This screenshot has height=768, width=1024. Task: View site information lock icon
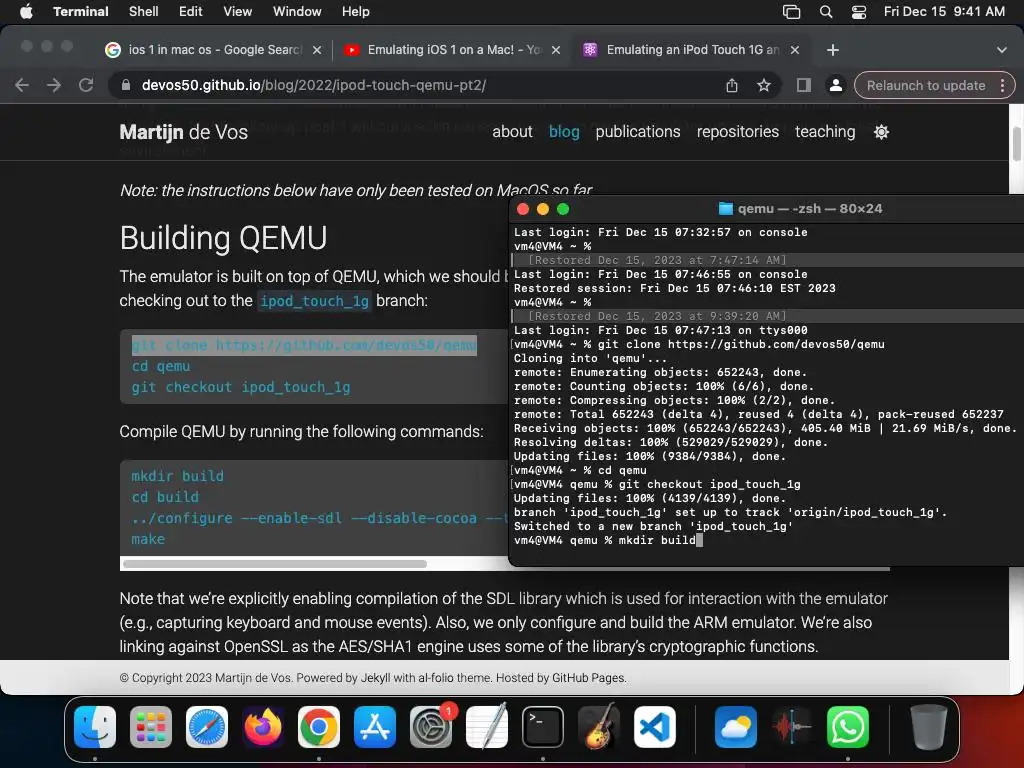click(x=126, y=85)
